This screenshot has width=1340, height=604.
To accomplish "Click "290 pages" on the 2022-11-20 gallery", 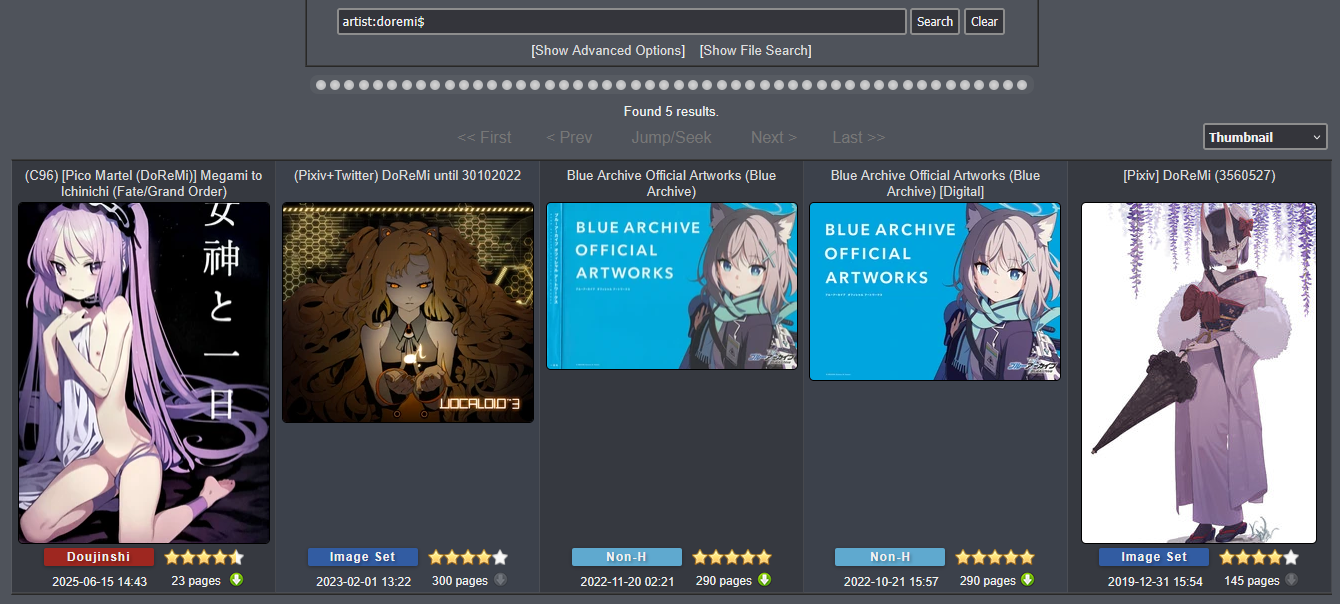I will pos(724,580).
